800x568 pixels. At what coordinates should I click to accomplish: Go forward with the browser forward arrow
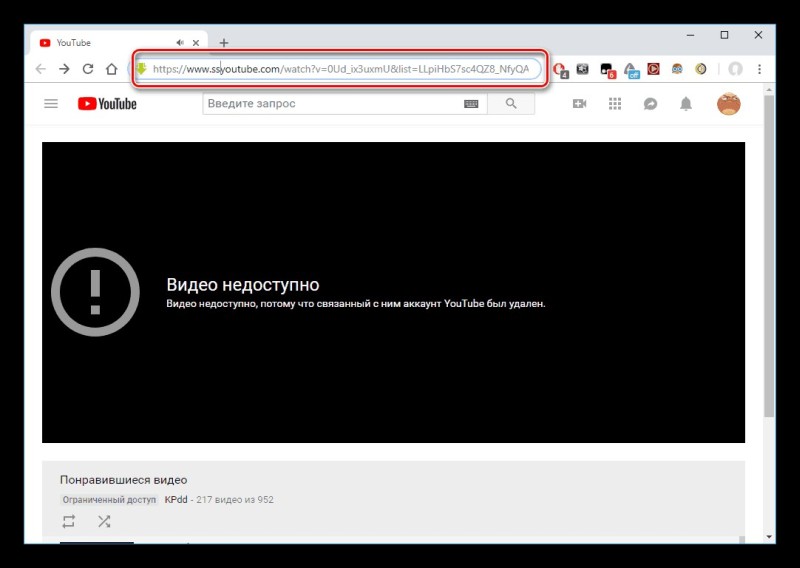tap(64, 69)
